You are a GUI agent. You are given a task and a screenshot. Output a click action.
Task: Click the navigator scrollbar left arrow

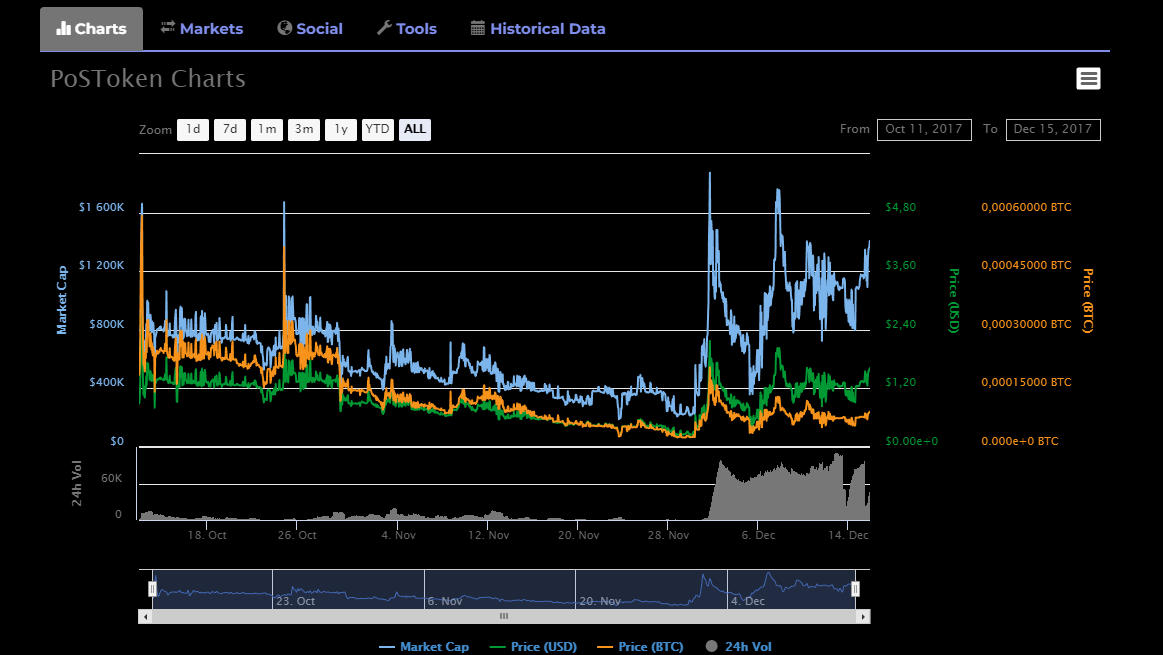[x=145, y=616]
